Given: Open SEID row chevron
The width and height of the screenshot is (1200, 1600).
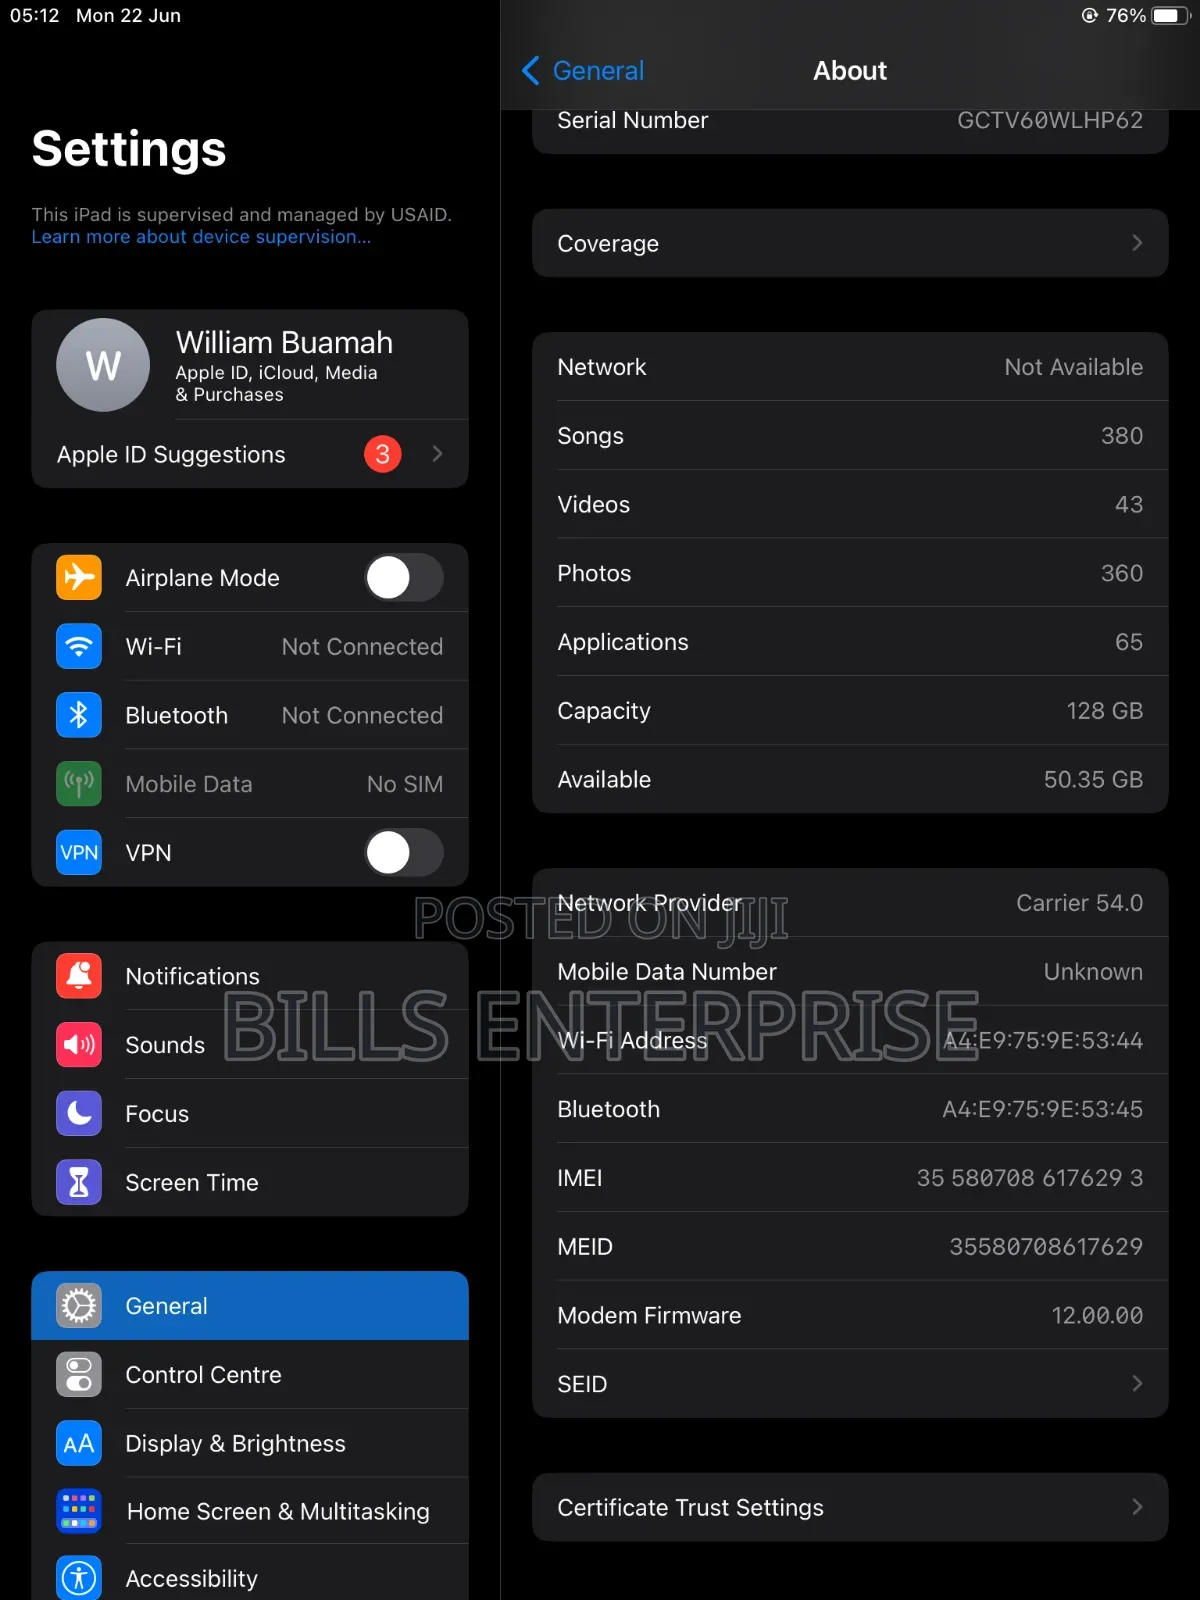Looking at the screenshot, I should pos(1136,1383).
